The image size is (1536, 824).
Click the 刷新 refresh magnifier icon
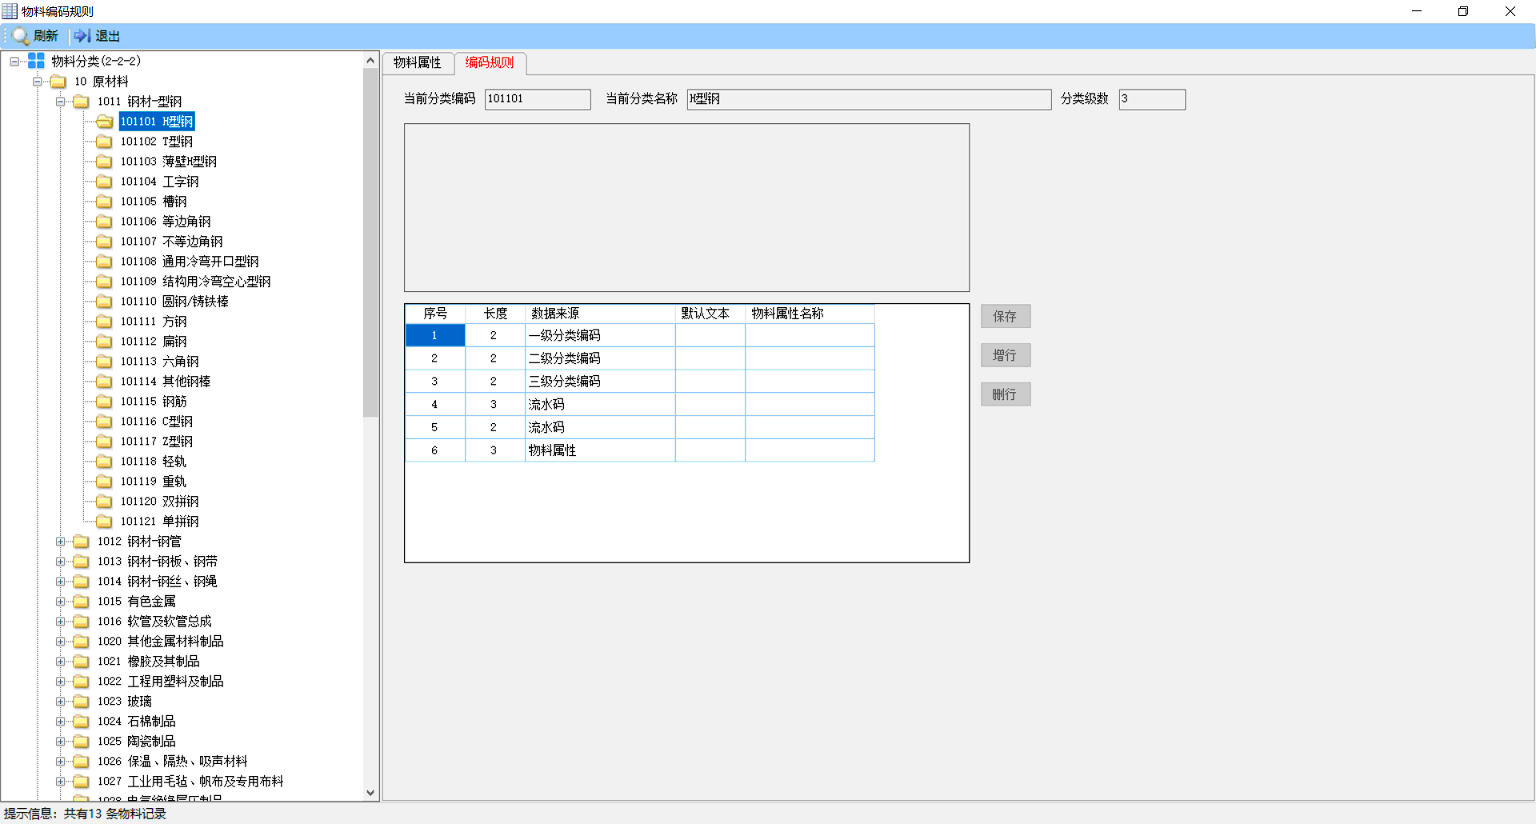point(20,36)
